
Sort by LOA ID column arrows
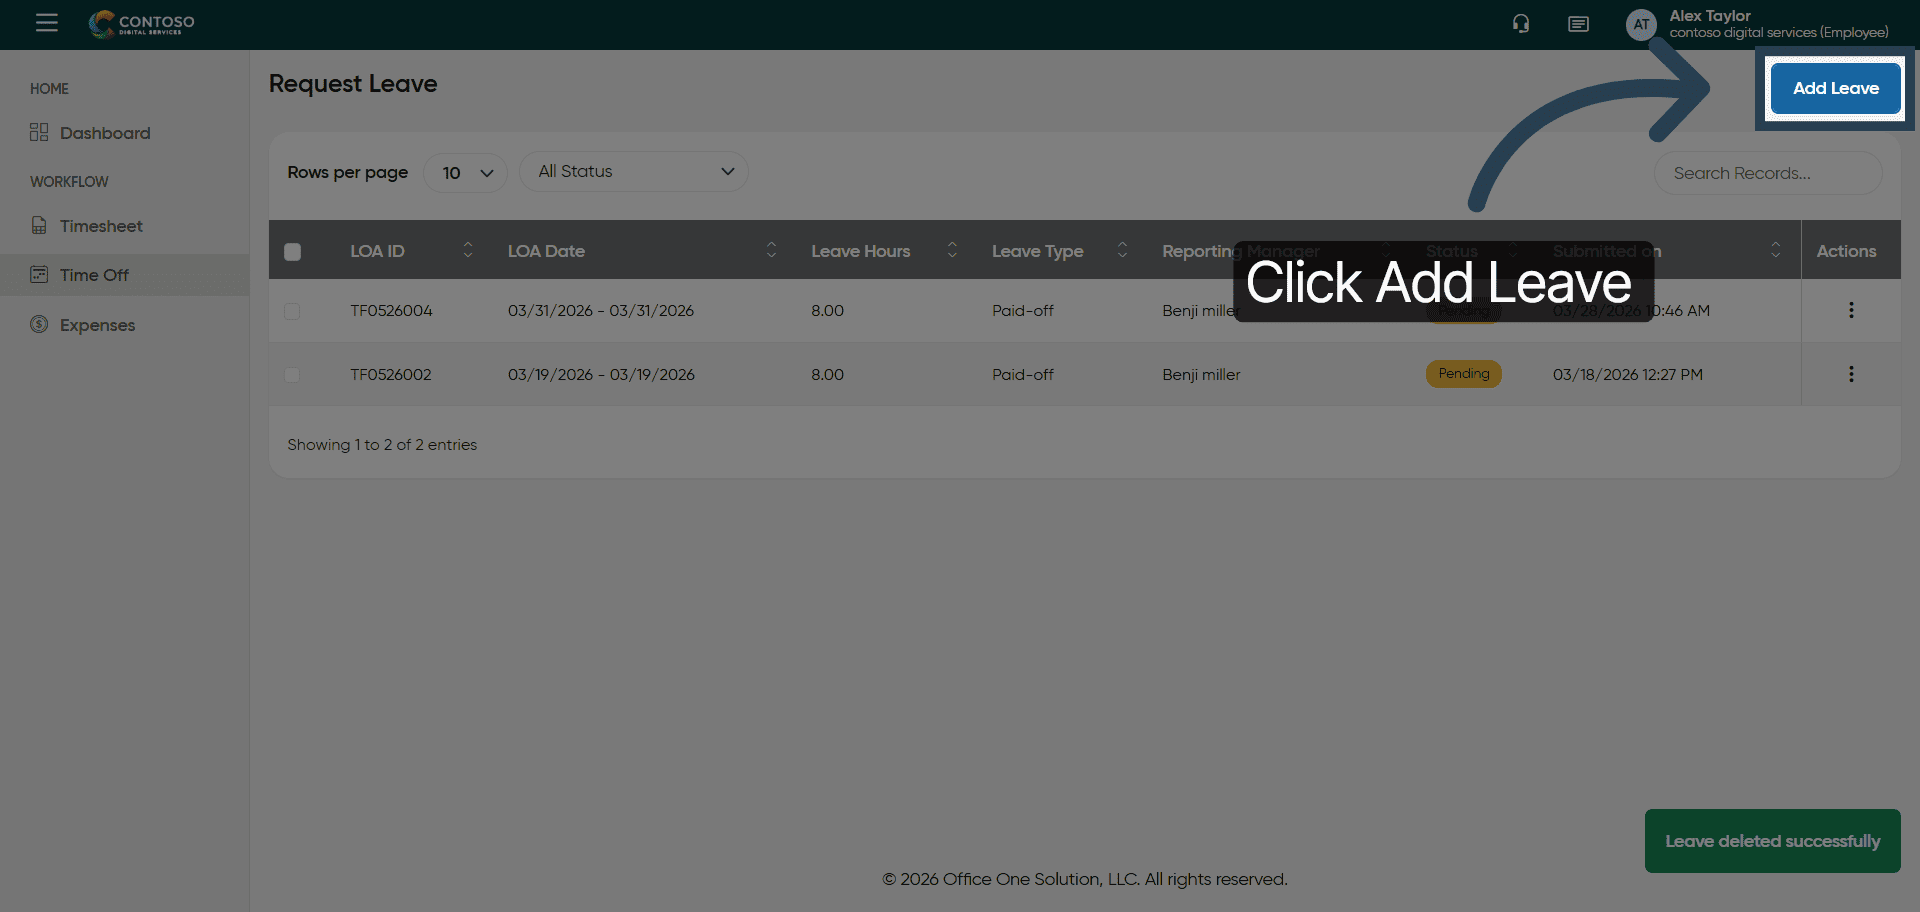point(467,250)
